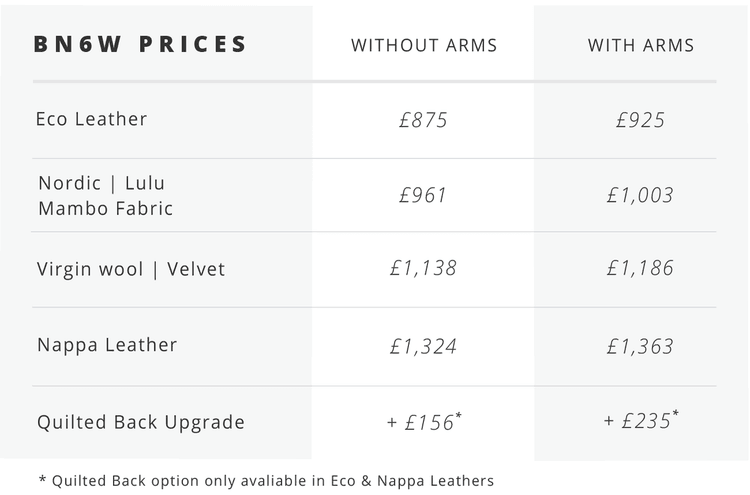Screen dimensions: 750x495
Task: Click the Eco Leather row label
Action: pyautogui.click(x=92, y=119)
